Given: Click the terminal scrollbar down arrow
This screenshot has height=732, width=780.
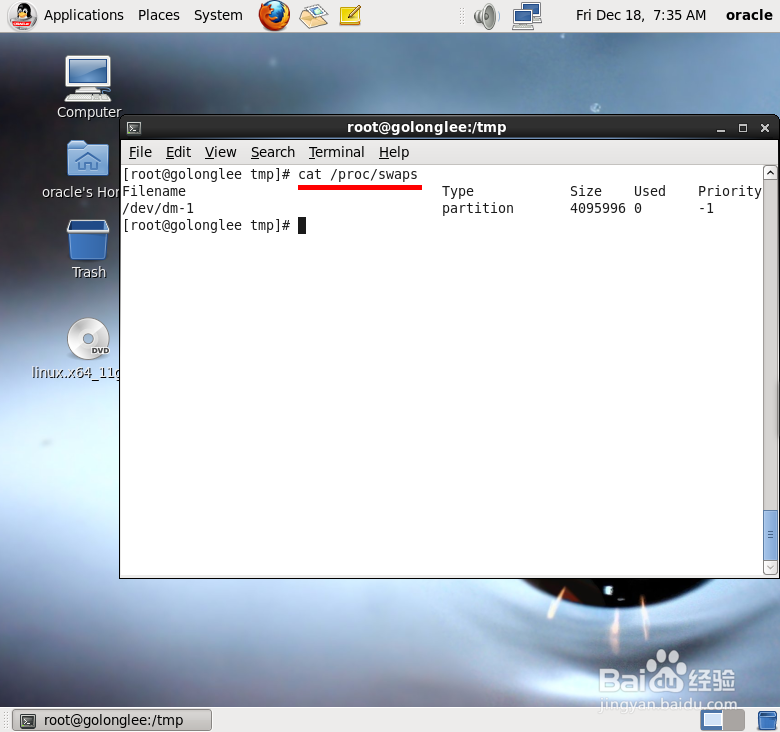Looking at the screenshot, I should pyautogui.click(x=770, y=567).
